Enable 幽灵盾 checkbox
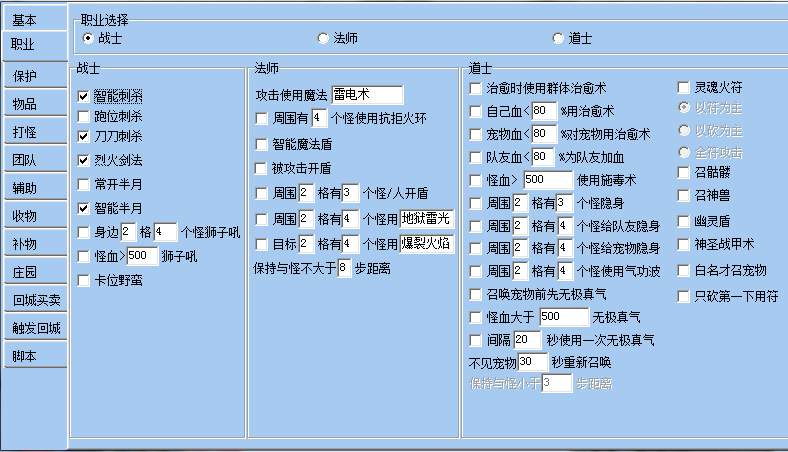Viewport: 788px width, 452px height. (683, 221)
